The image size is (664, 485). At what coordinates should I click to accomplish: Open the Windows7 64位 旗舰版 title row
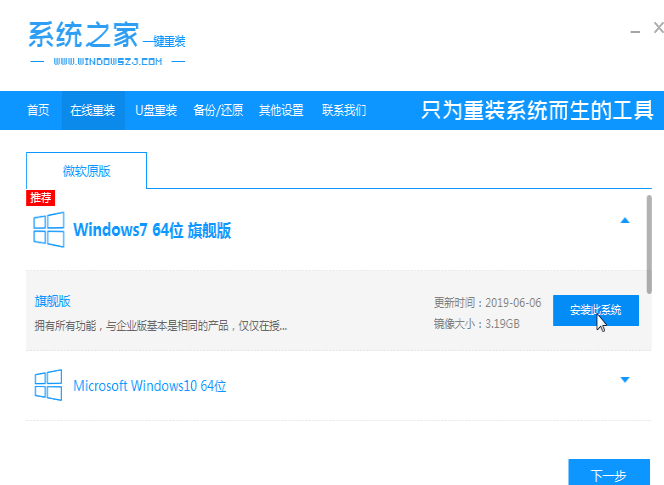tap(152, 230)
